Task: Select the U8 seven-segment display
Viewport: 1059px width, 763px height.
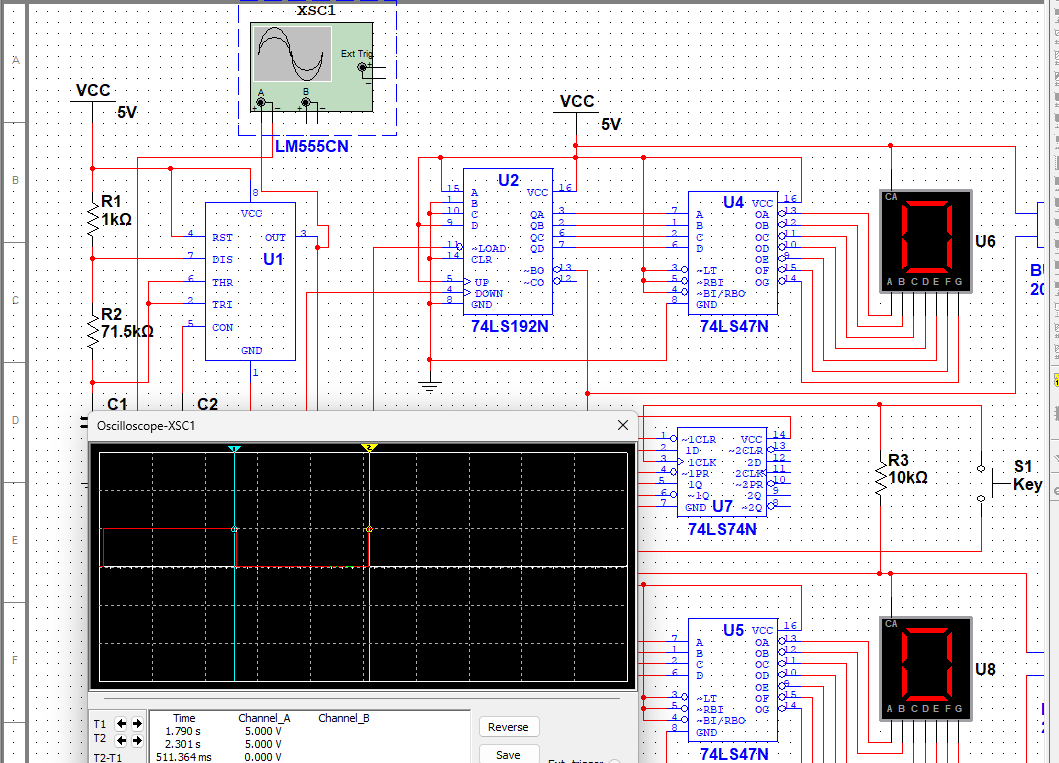Action: click(926, 668)
